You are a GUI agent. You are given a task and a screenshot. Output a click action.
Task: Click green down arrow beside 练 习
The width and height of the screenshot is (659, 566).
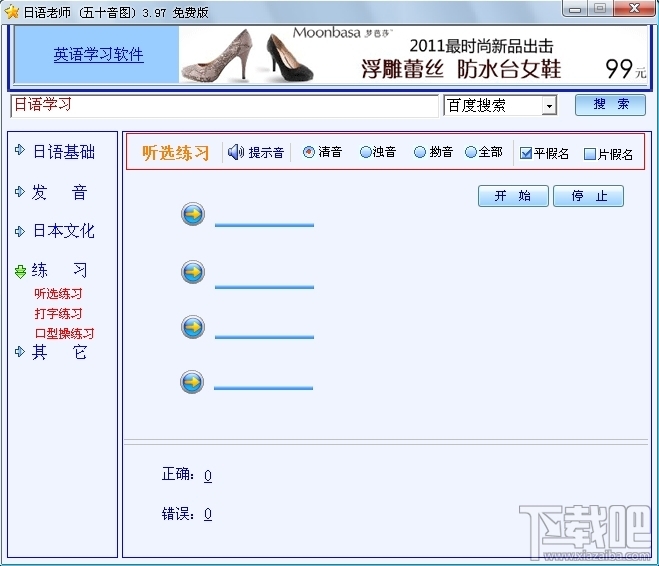(x=20, y=271)
